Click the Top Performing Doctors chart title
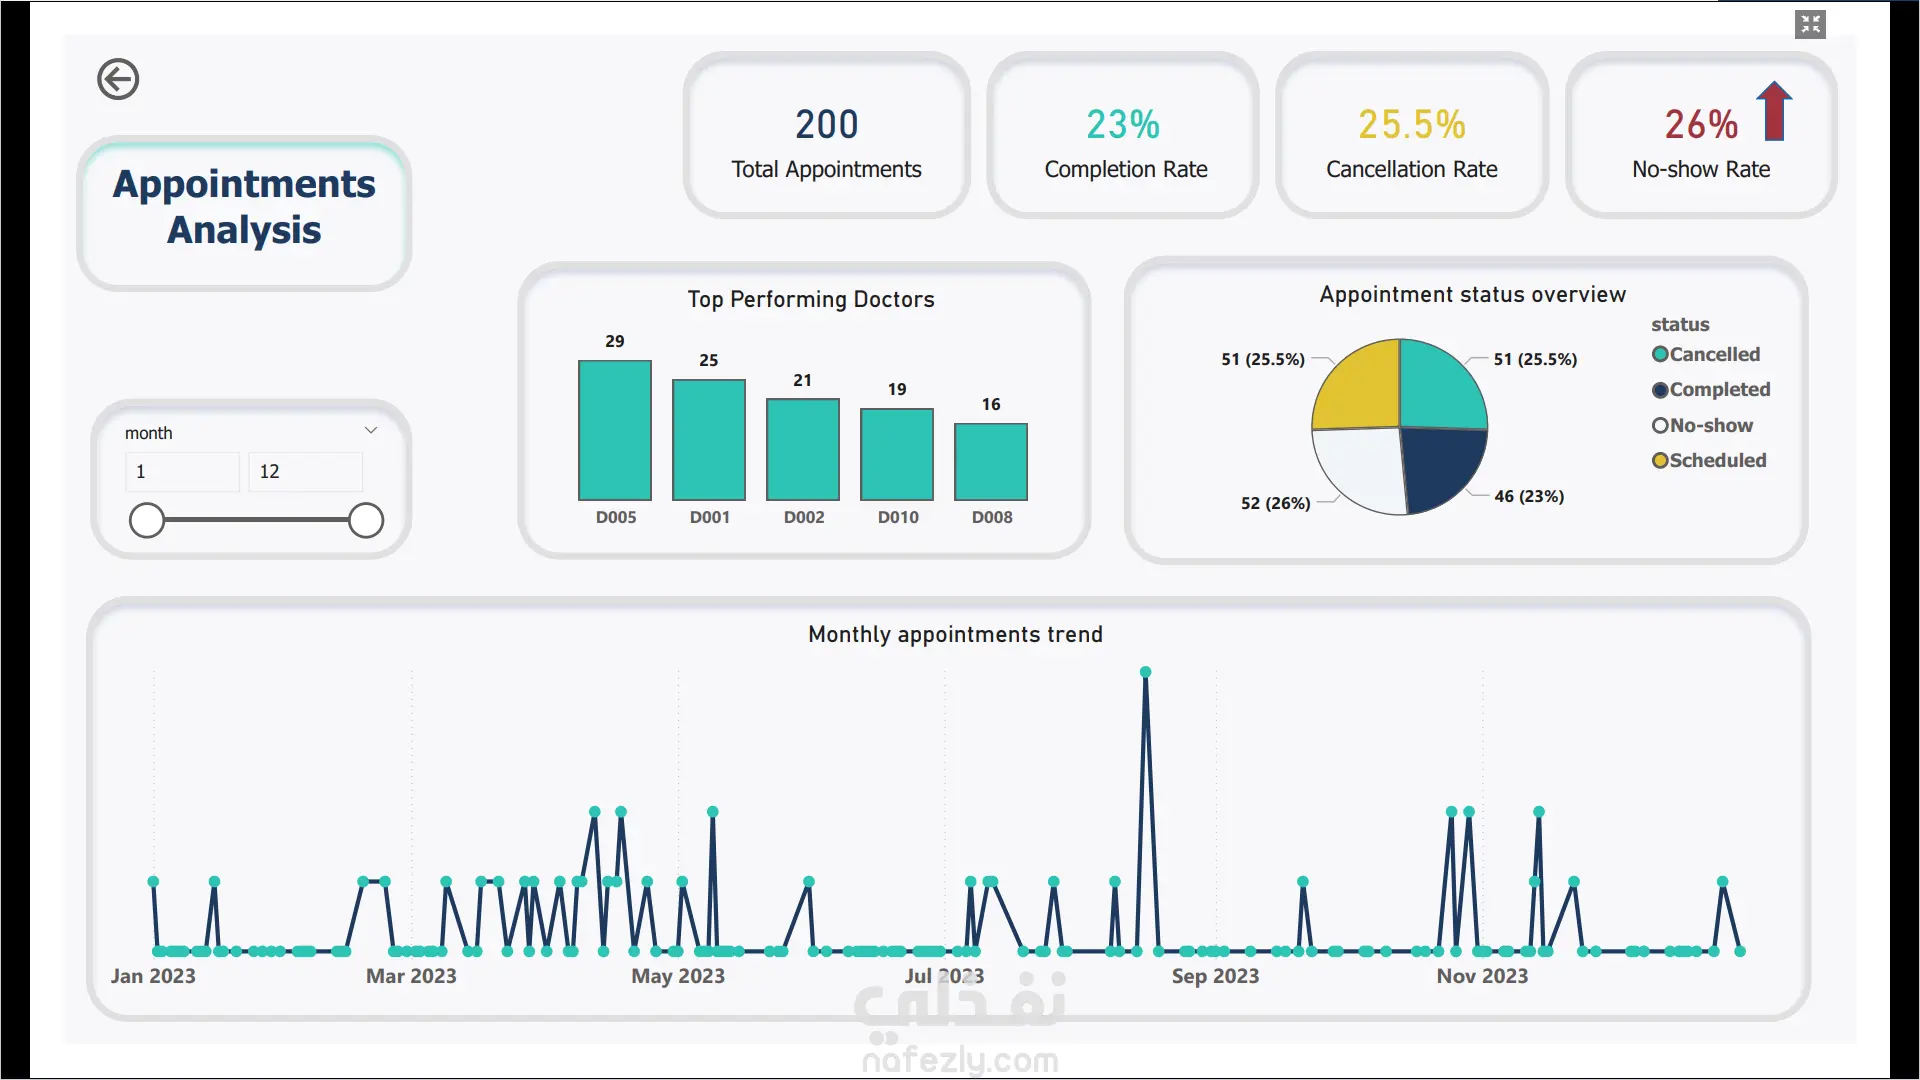Image resolution: width=1920 pixels, height=1080 pixels. tap(811, 299)
